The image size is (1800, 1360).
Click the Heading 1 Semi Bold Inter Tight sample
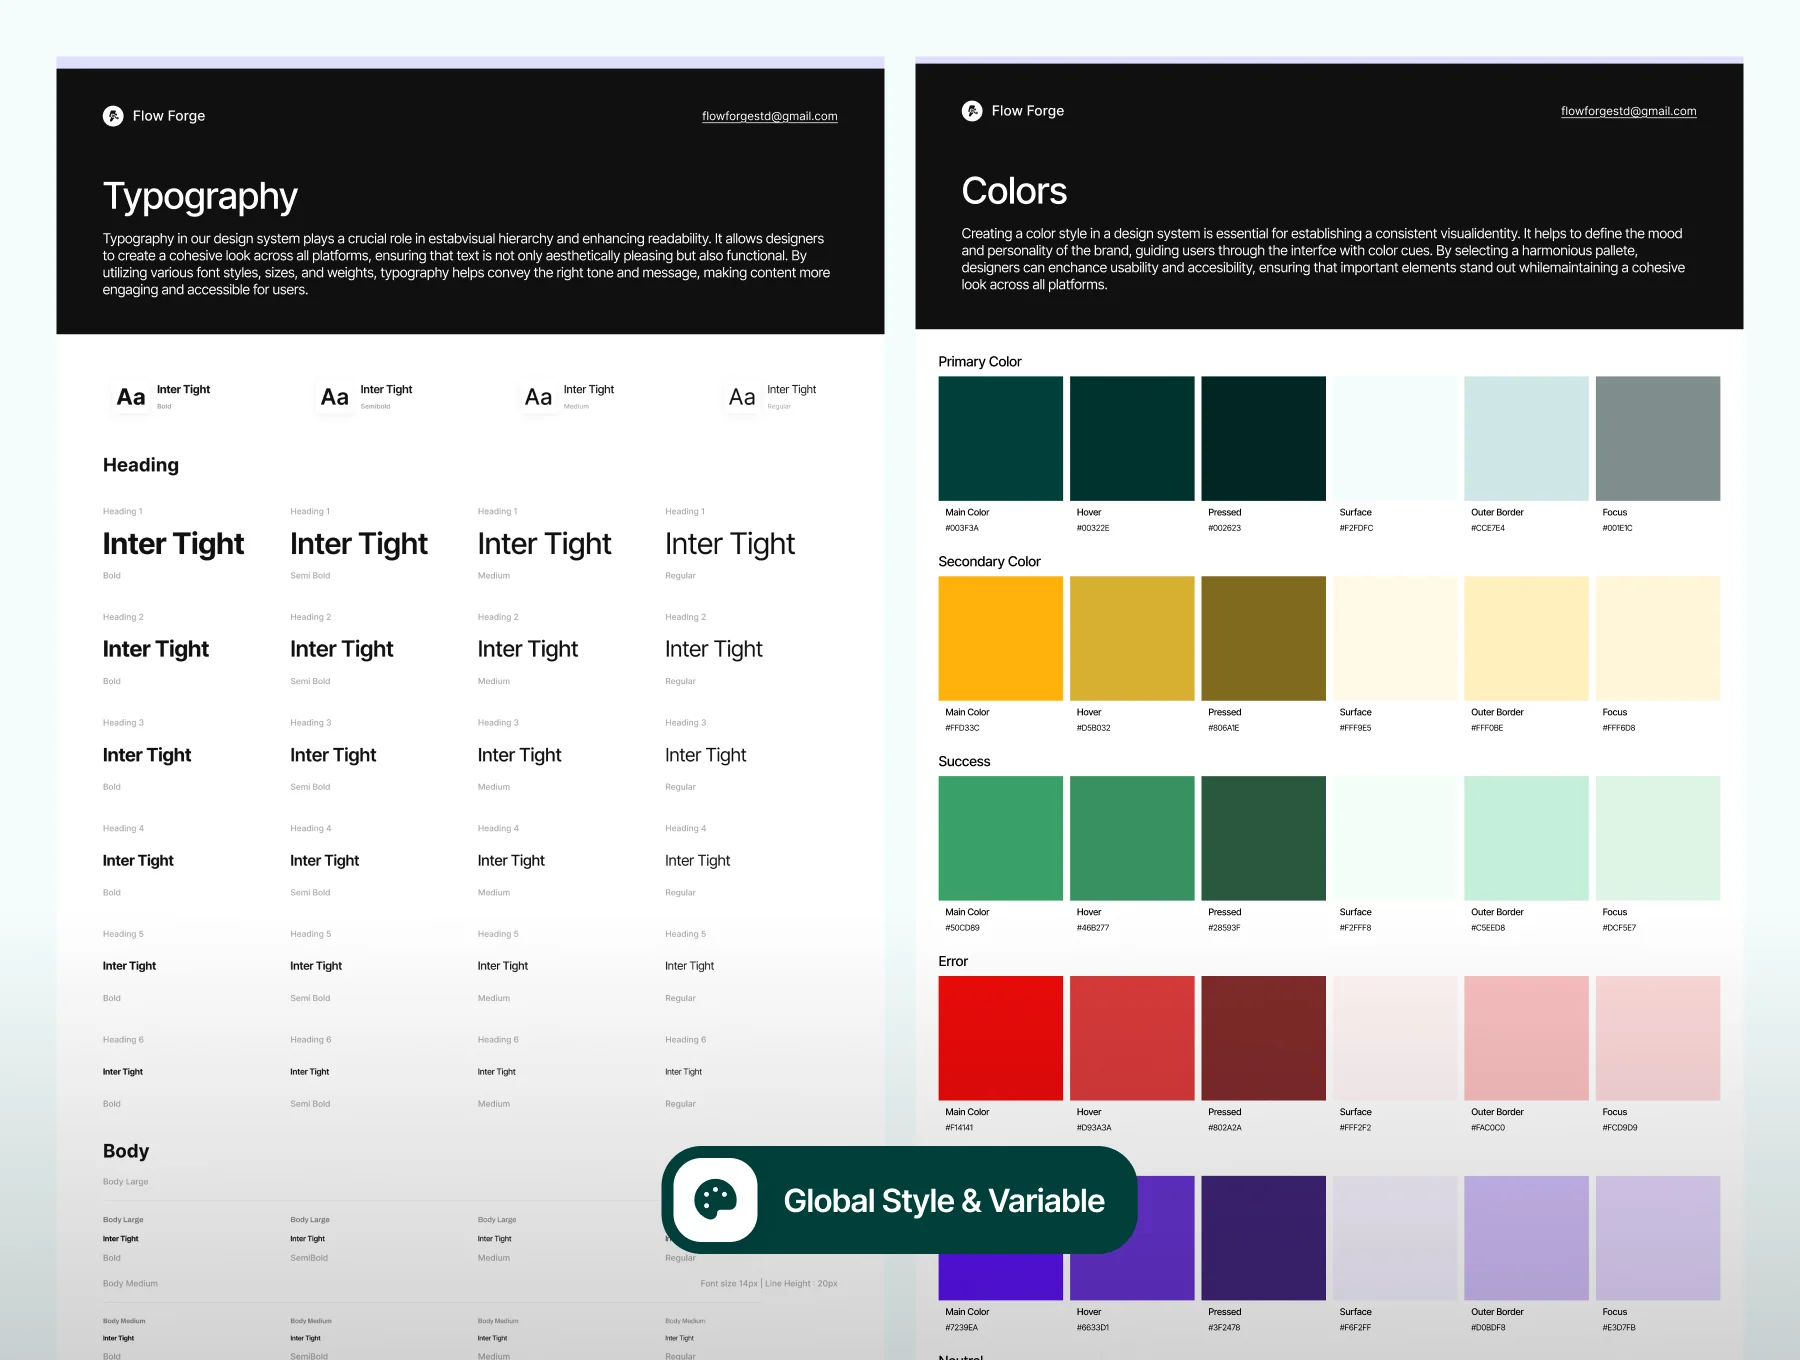[x=359, y=544]
